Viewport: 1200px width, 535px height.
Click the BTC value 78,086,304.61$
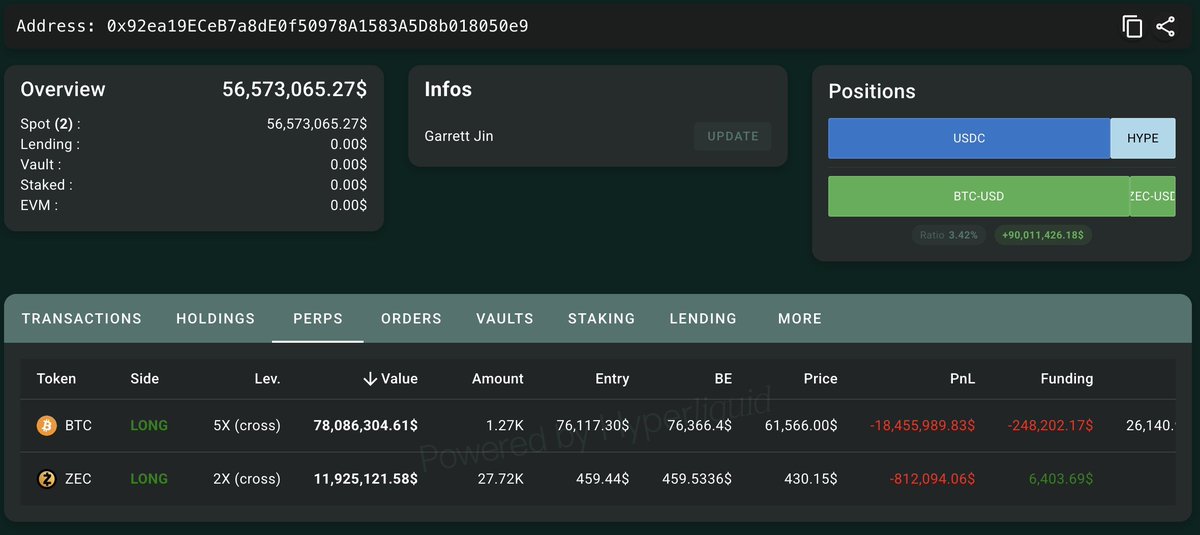(365, 426)
